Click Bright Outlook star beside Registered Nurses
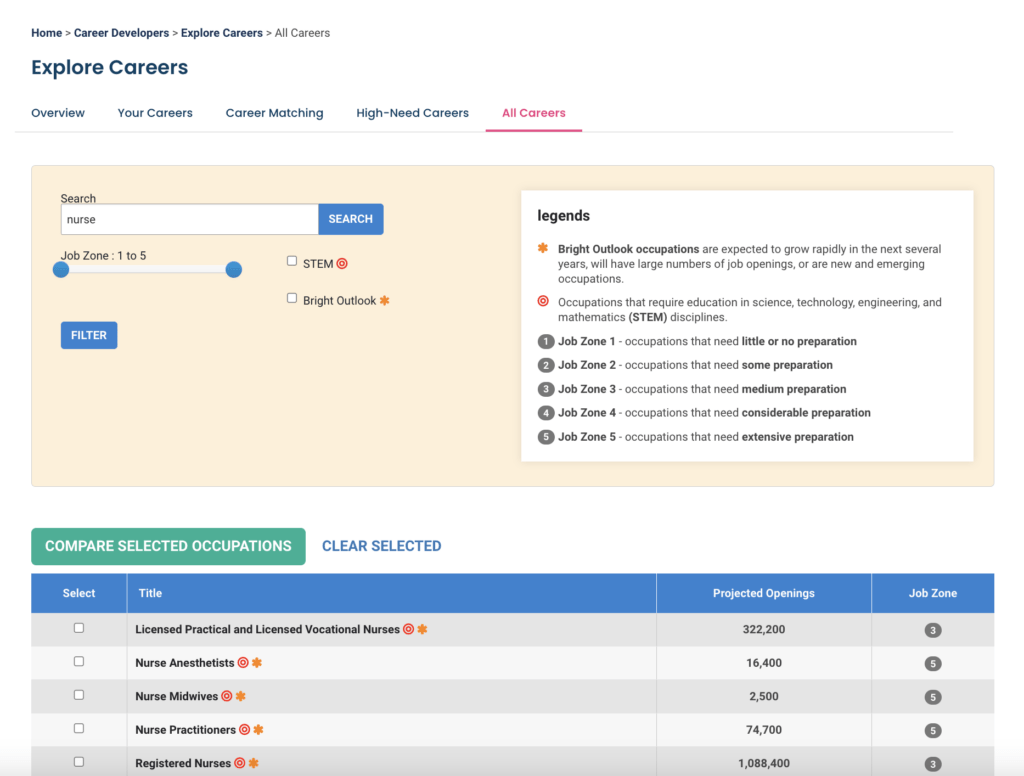 [x=254, y=764]
